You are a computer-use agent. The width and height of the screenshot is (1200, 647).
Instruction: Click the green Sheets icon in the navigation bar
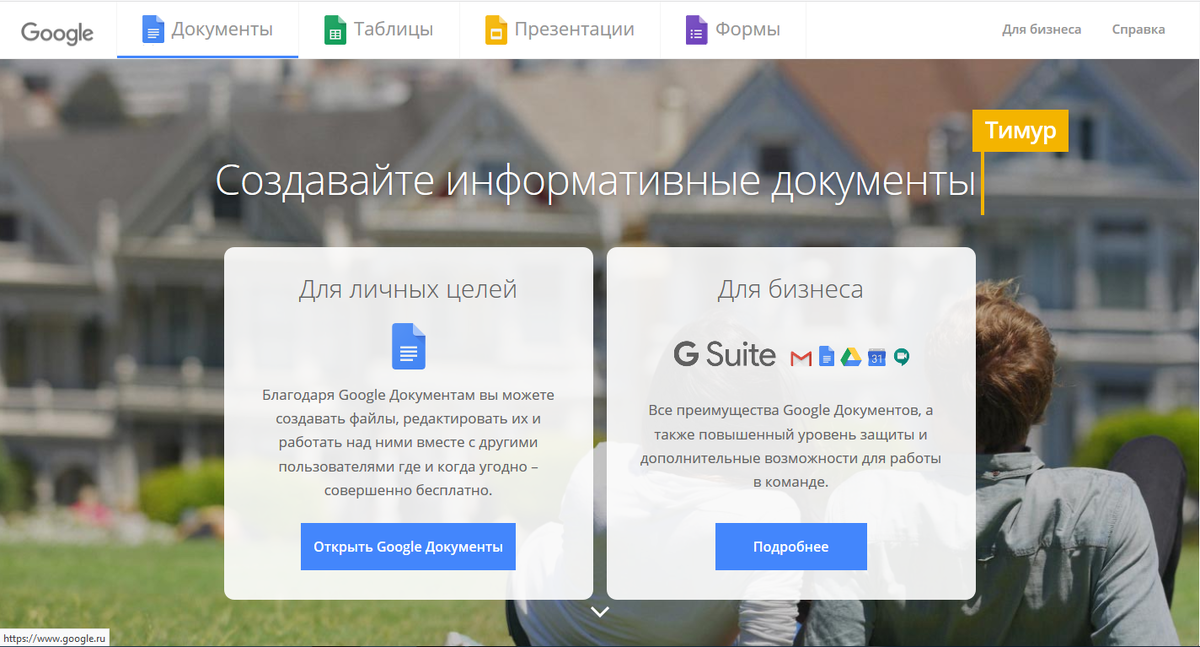pyautogui.click(x=335, y=29)
